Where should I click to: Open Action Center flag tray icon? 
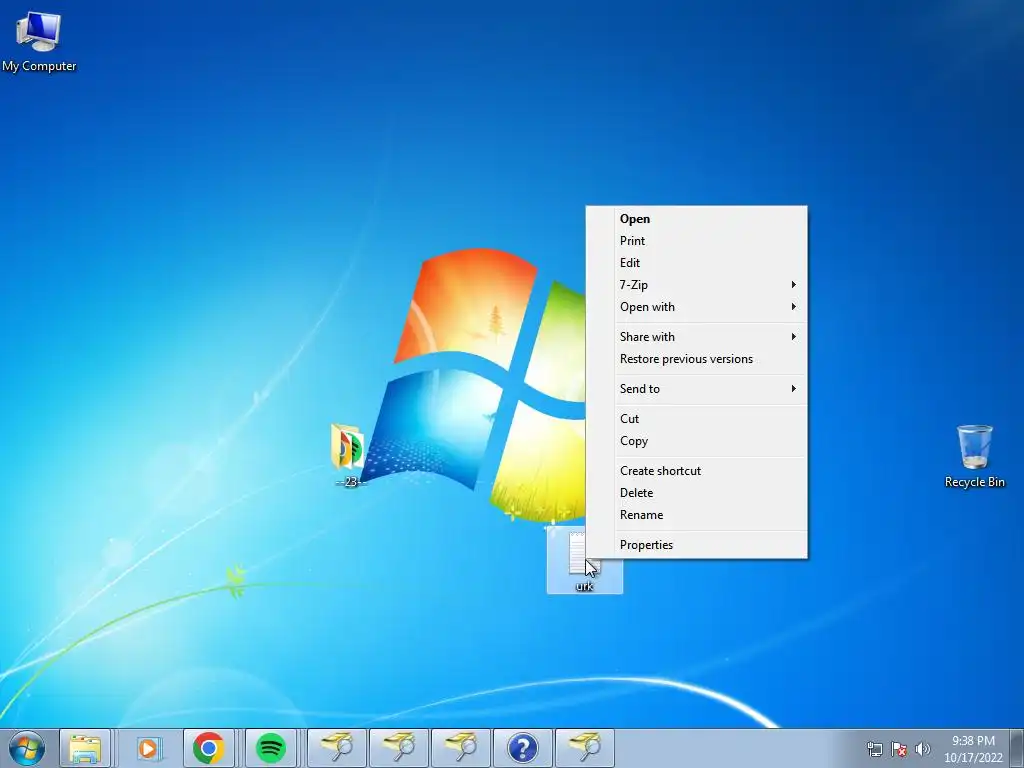click(899, 749)
